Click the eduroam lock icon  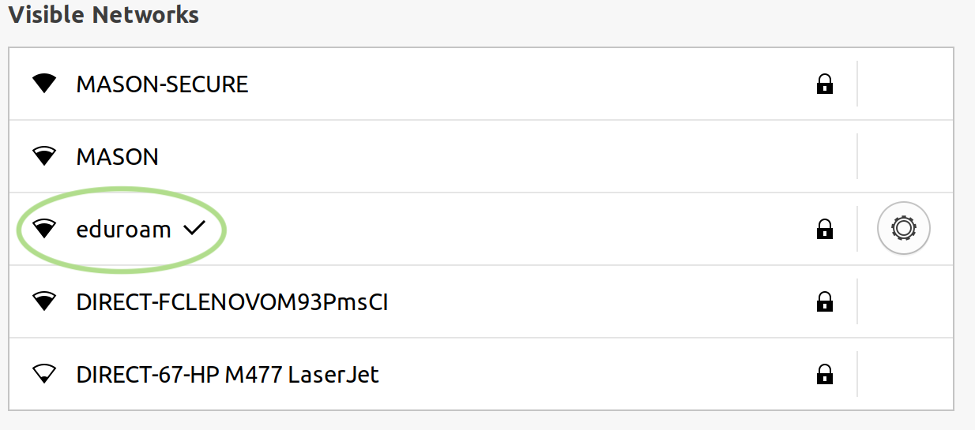click(824, 229)
